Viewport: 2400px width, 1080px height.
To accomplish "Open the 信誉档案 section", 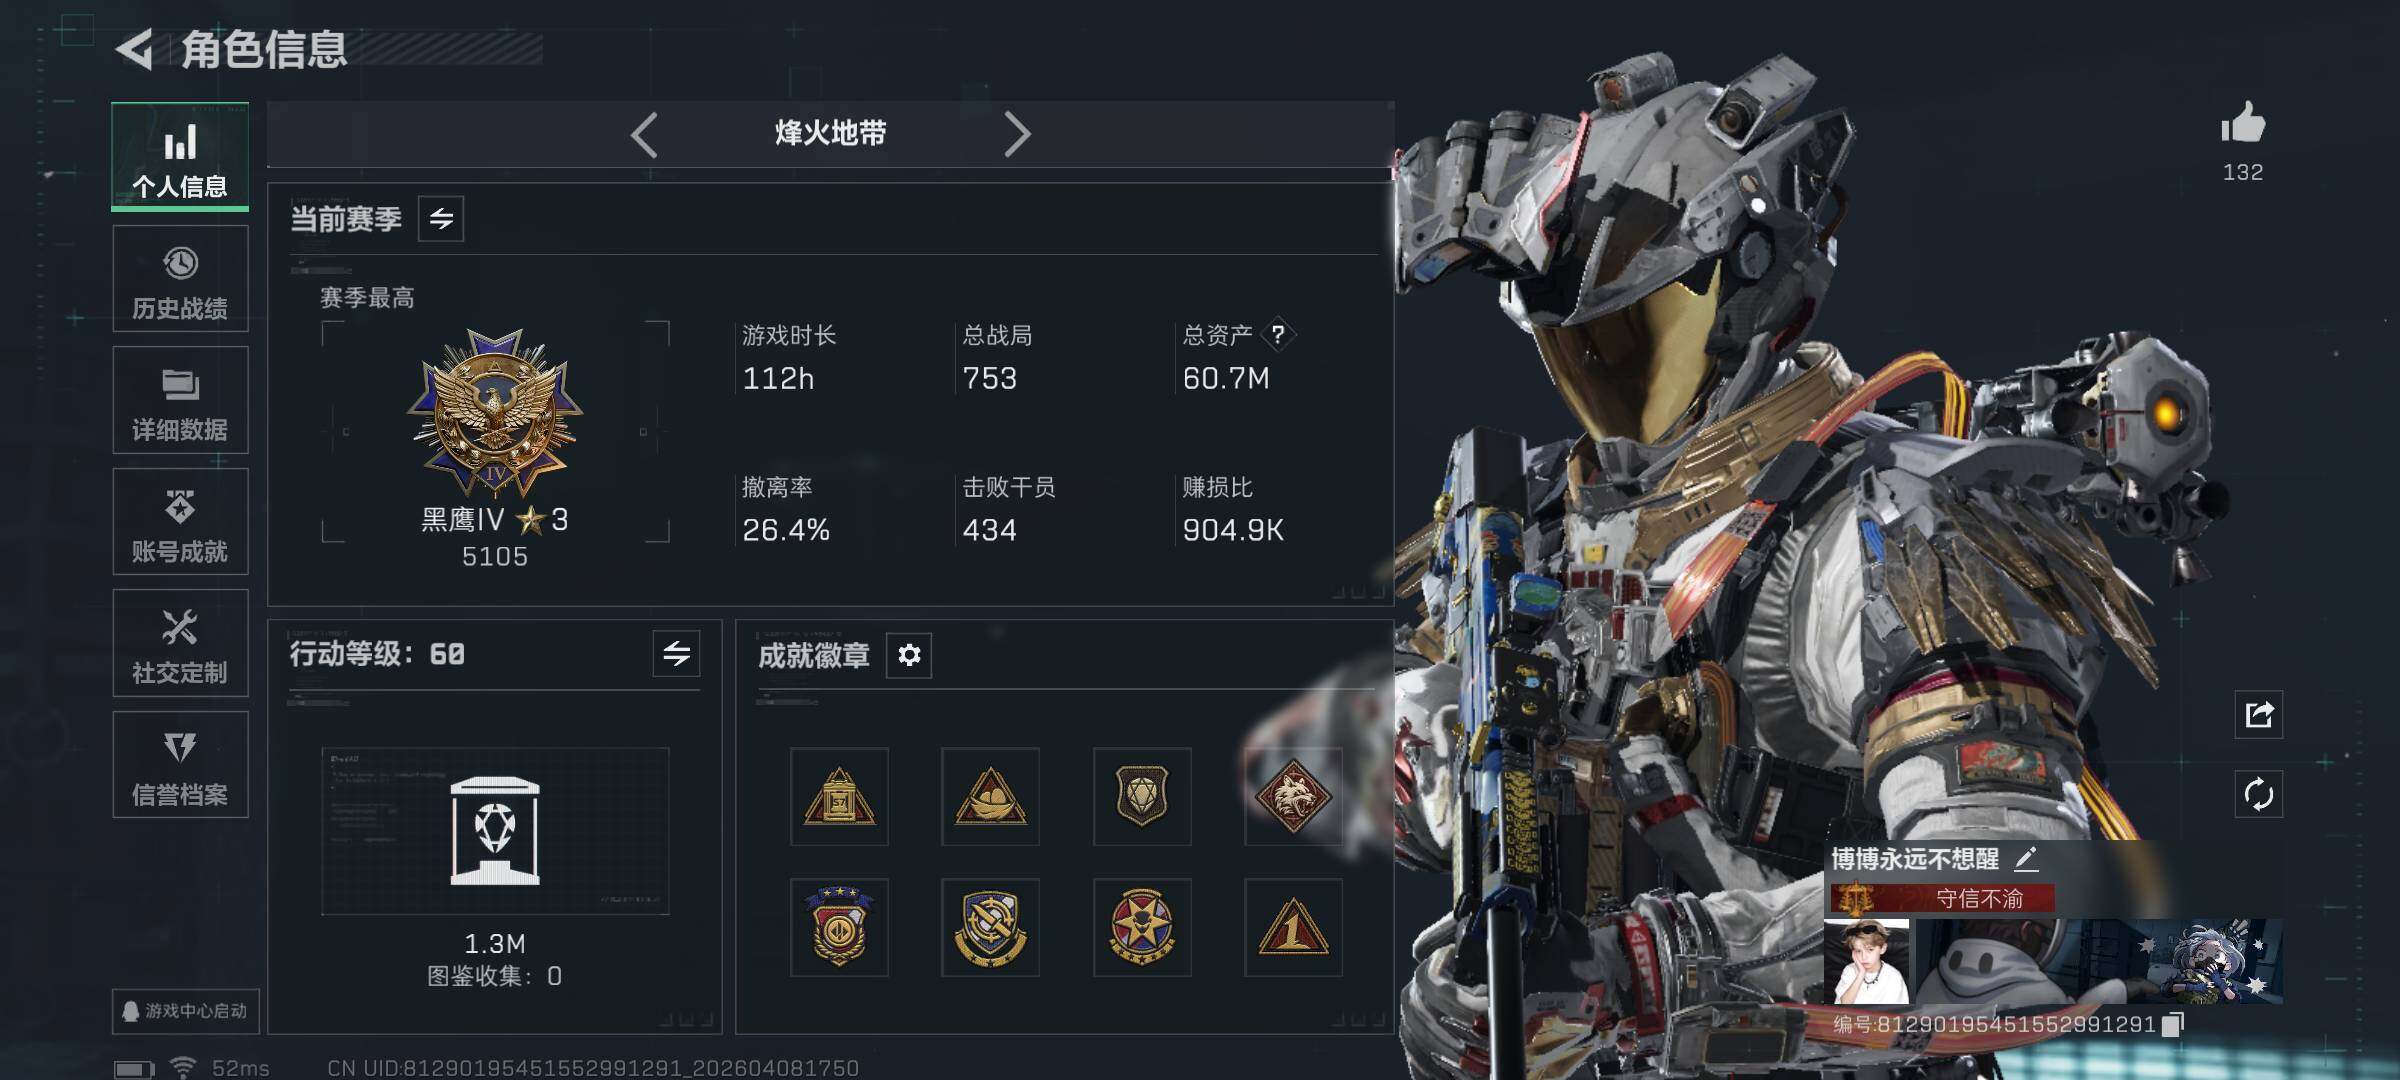I will pos(180,765).
